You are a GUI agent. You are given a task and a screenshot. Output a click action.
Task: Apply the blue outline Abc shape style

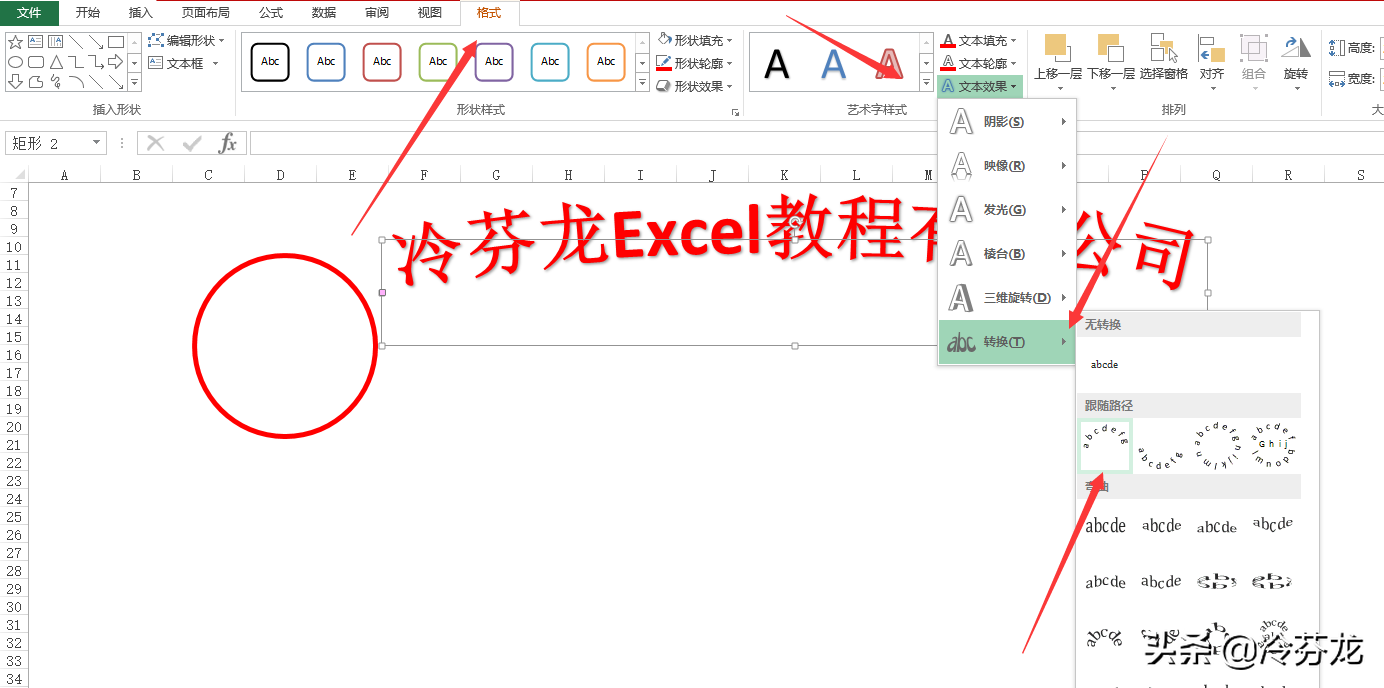[x=326, y=62]
